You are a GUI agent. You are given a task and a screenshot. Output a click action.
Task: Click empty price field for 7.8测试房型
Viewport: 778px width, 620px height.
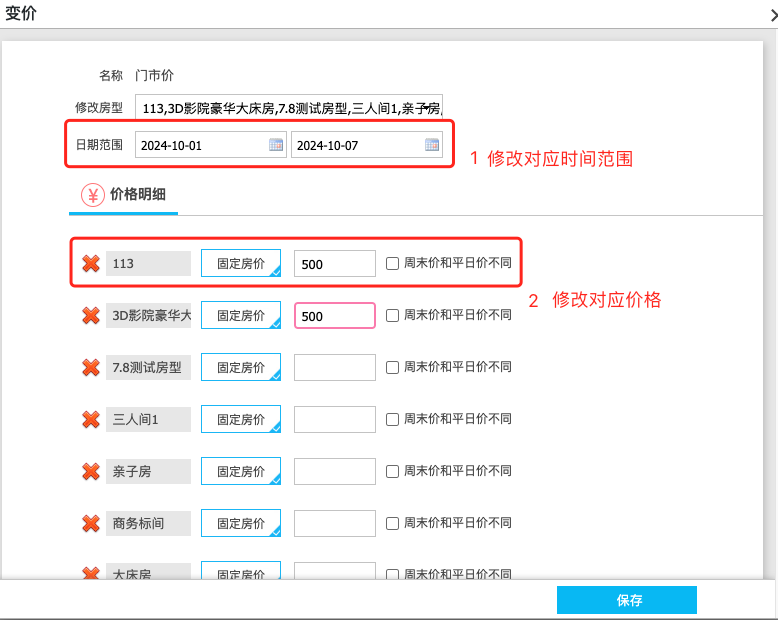(335, 368)
